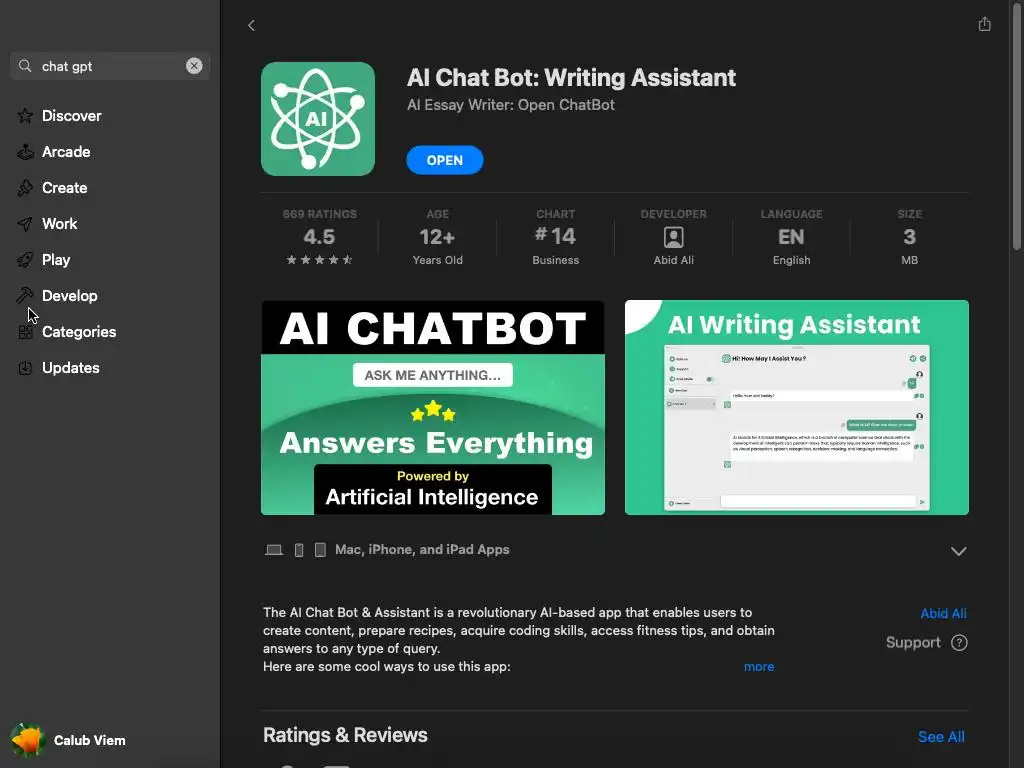This screenshot has height=768, width=1024.
Task: Open Calub Viem account name
Action: [x=89, y=741]
